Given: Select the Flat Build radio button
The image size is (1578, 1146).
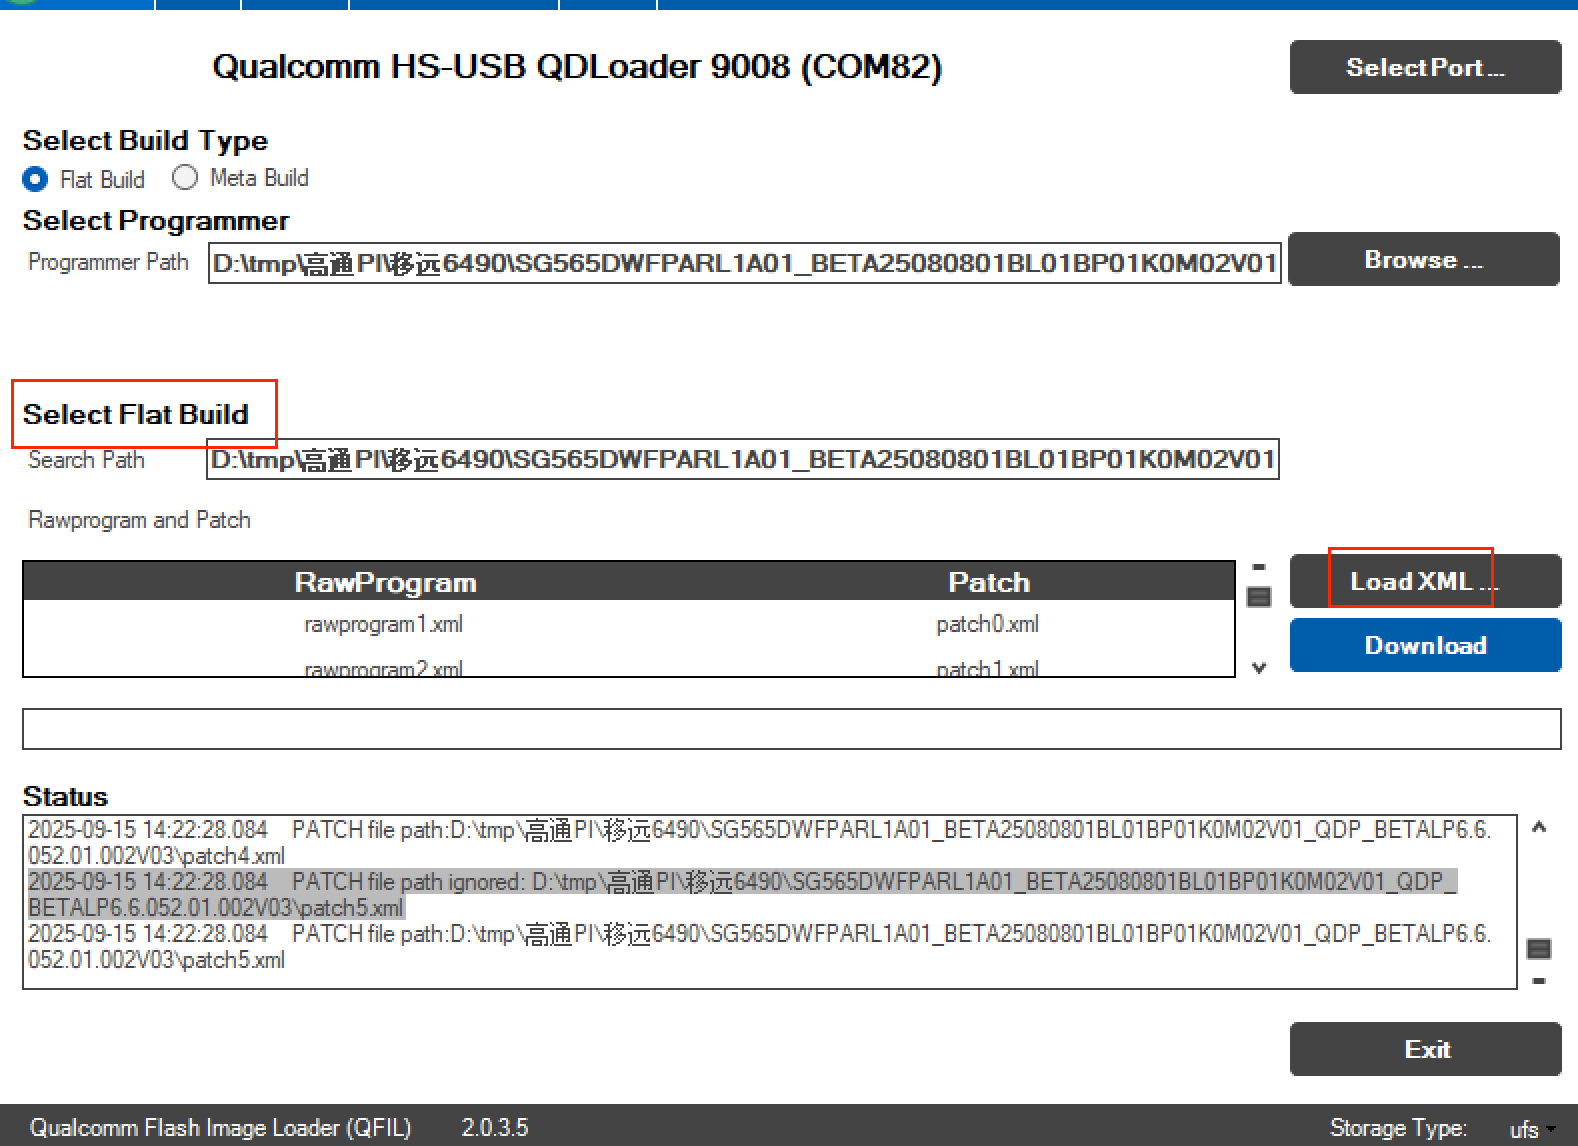Looking at the screenshot, I should tap(35, 179).
